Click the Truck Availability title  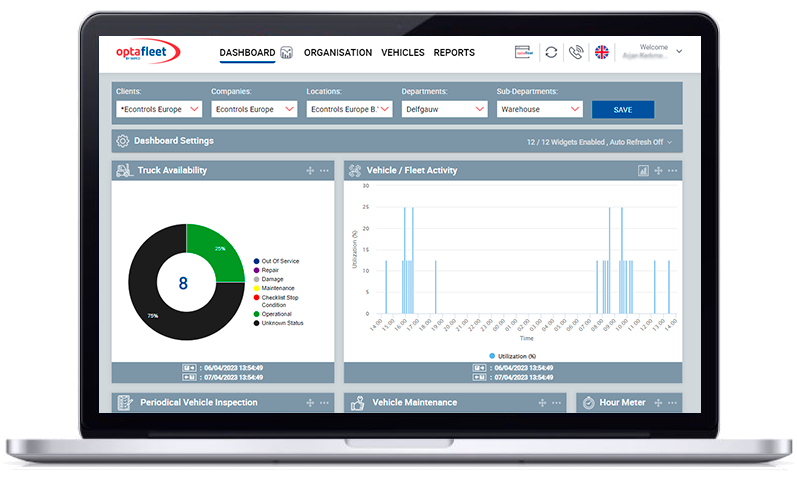coord(172,170)
